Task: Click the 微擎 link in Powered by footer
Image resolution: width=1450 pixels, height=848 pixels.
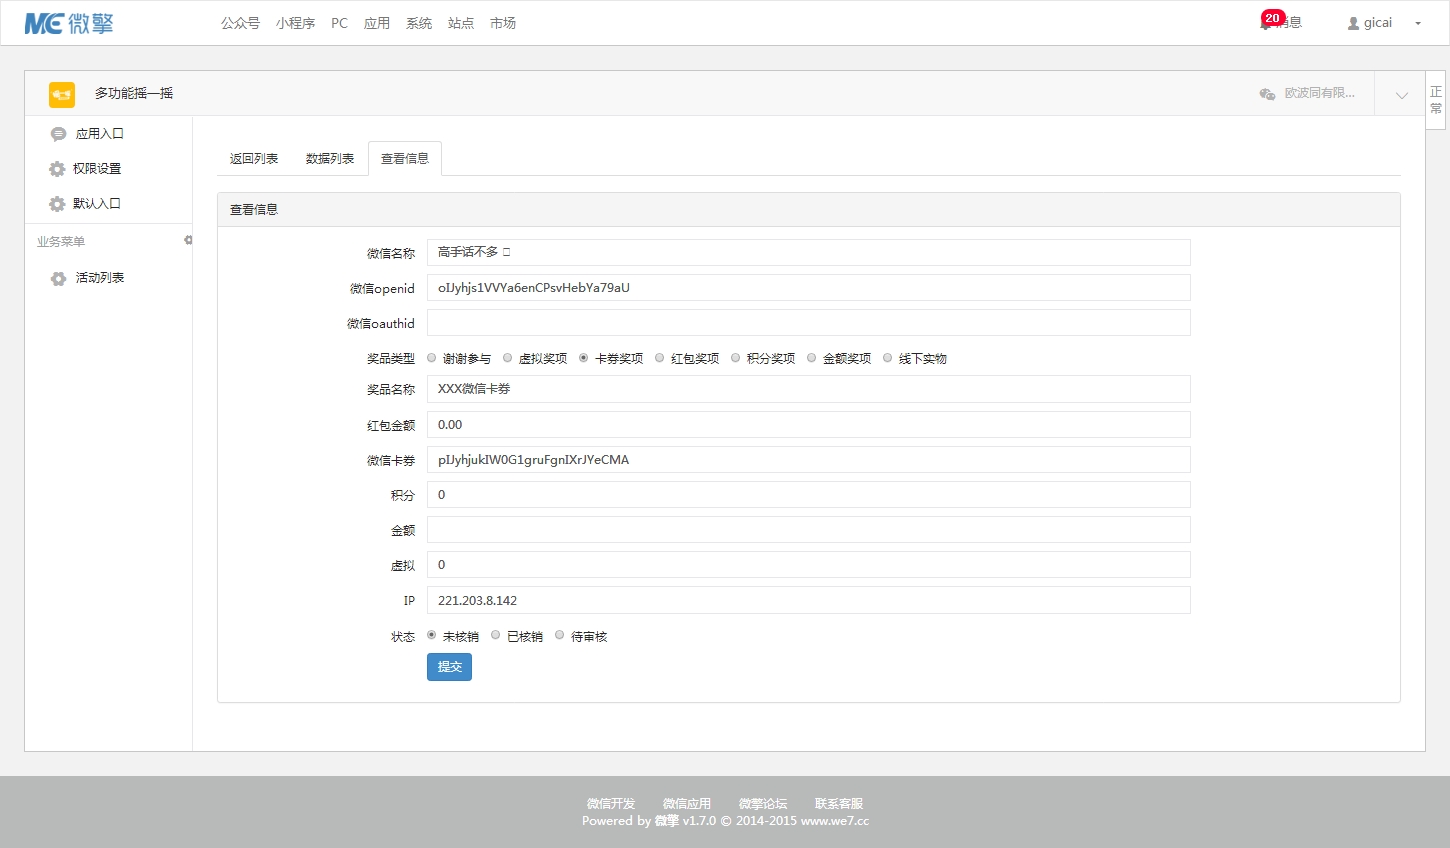Action: pos(667,821)
